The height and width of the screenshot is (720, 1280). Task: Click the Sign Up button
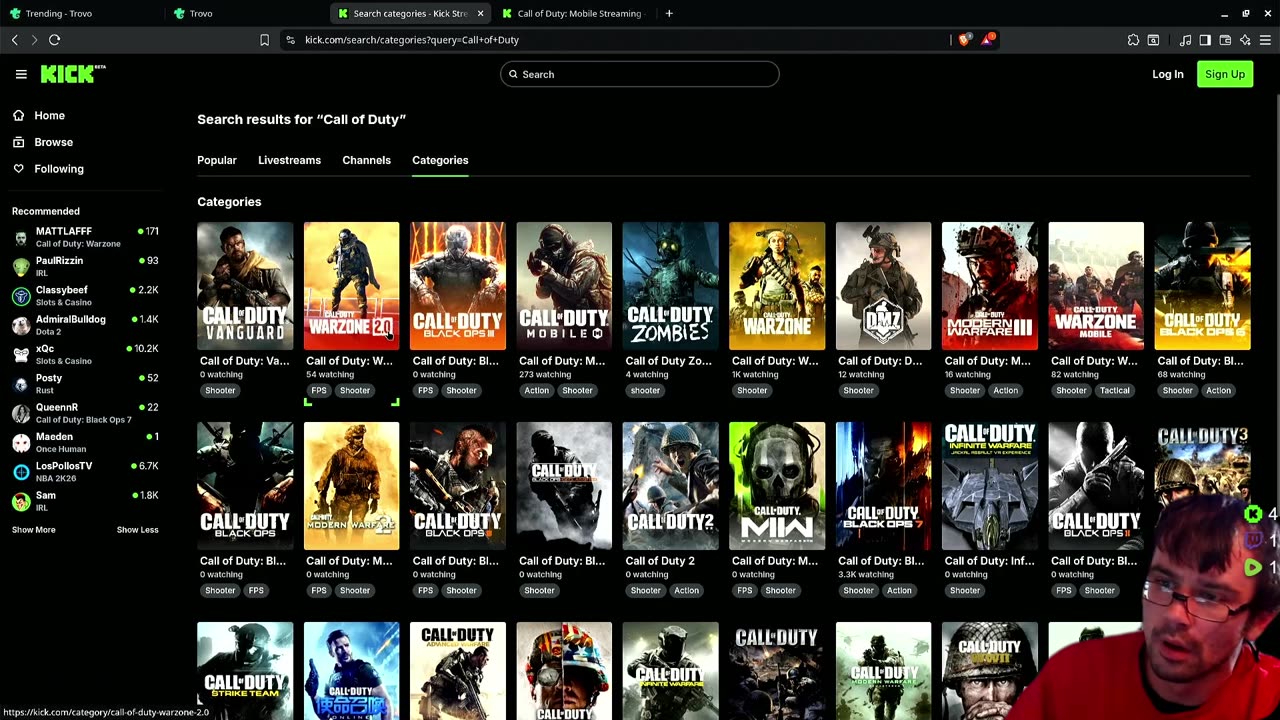pyautogui.click(x=1225, y=74)
